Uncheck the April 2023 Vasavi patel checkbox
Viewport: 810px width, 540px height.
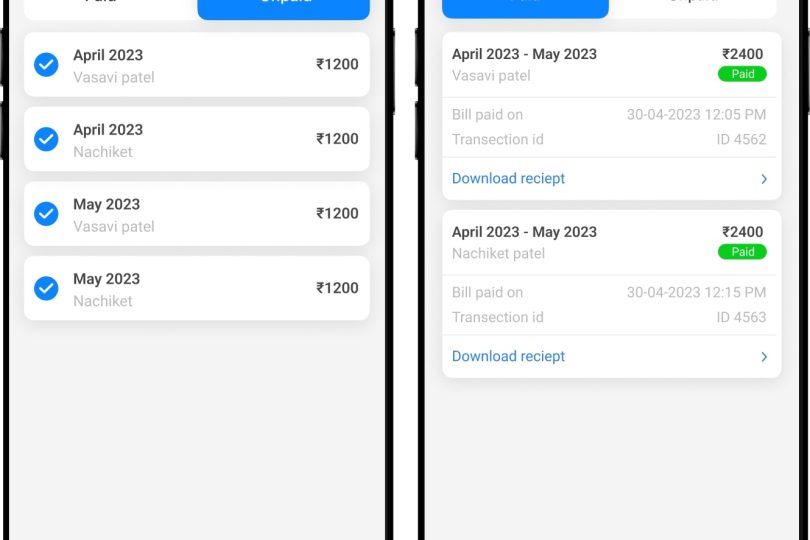(46, 65)
